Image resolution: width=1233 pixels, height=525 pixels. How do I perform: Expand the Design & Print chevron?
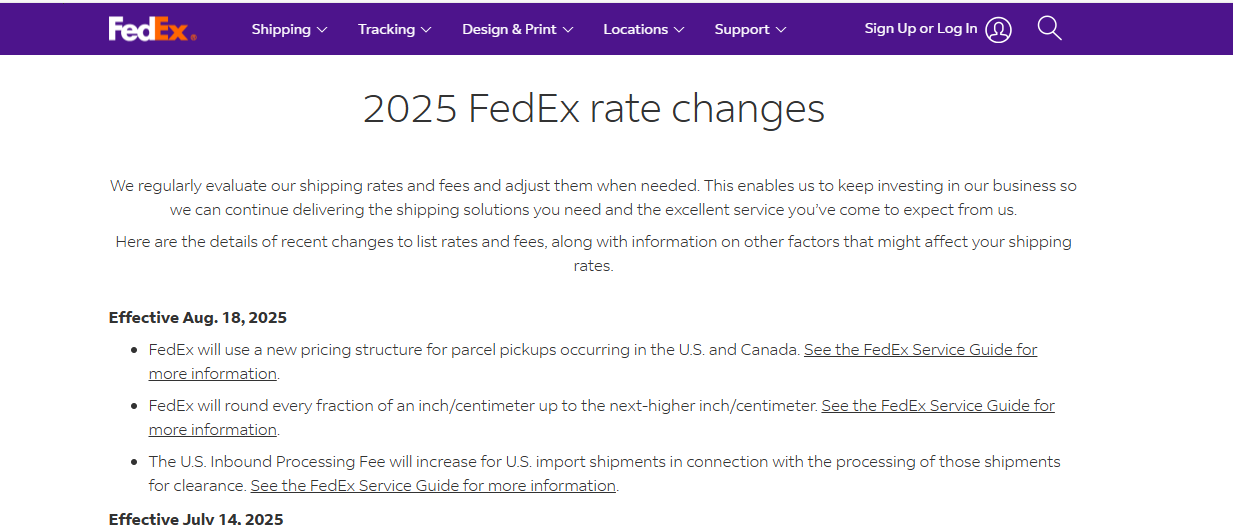[x=568, y=30]
